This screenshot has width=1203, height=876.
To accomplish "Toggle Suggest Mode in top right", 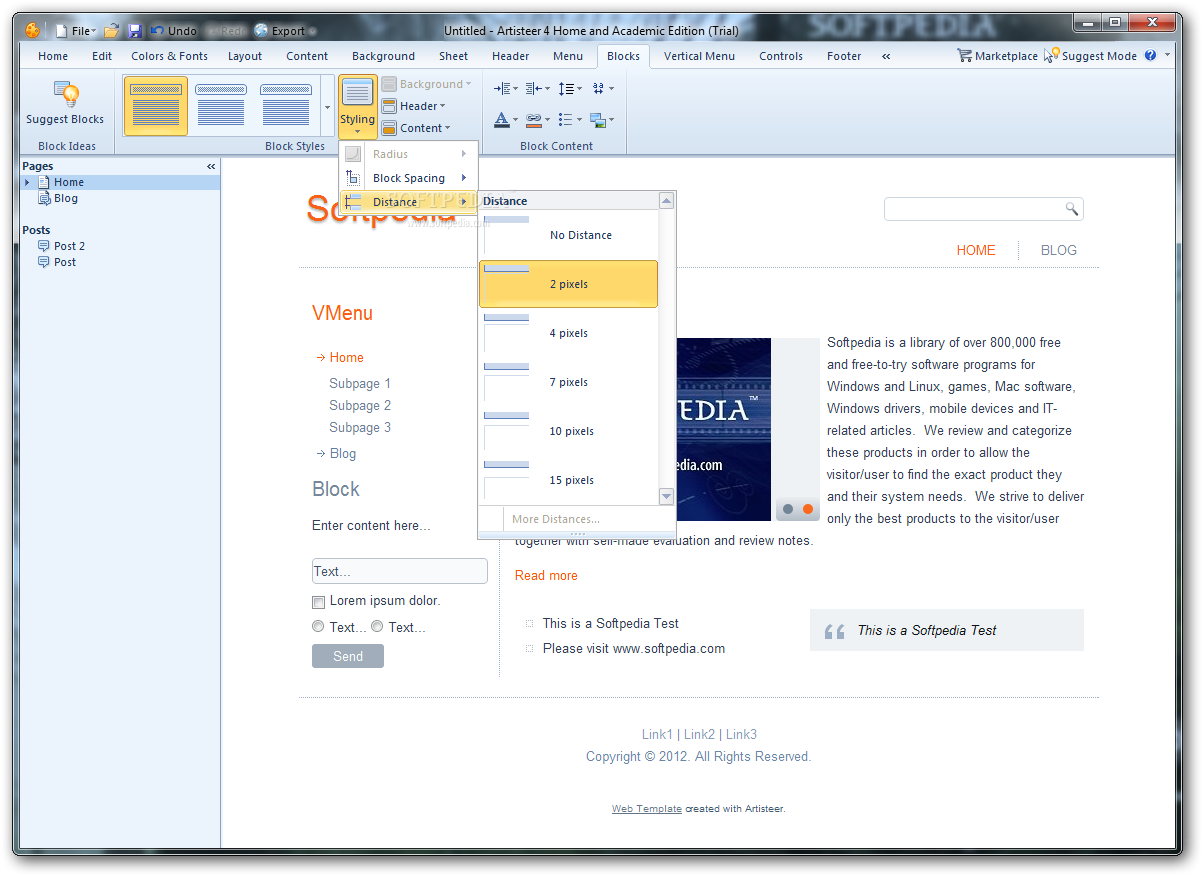I will 1091,56.
